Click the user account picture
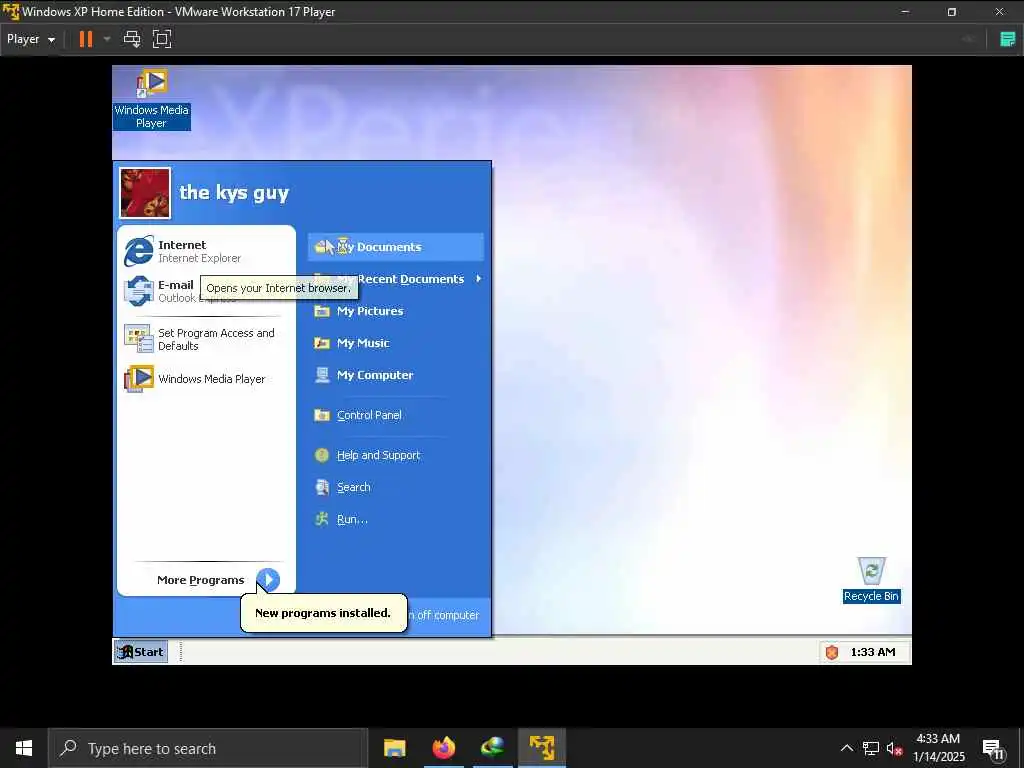The image size is (1024, 768). tap(145, 193)
